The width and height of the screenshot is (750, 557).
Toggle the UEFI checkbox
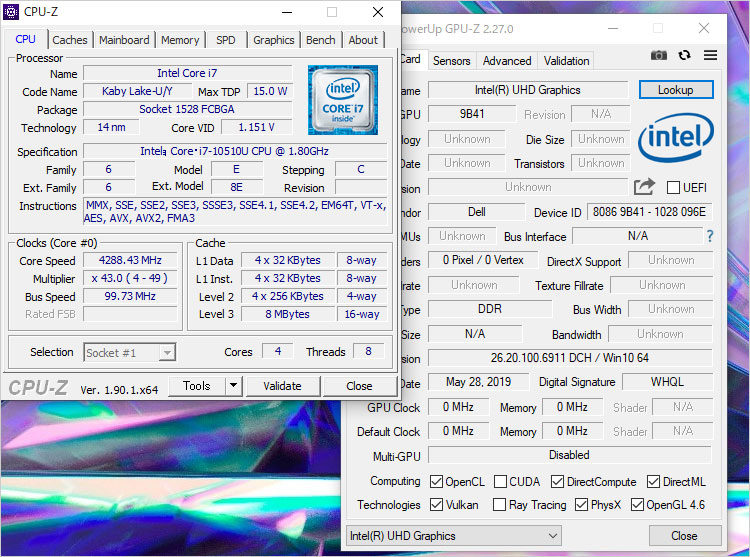click(673, 187)
